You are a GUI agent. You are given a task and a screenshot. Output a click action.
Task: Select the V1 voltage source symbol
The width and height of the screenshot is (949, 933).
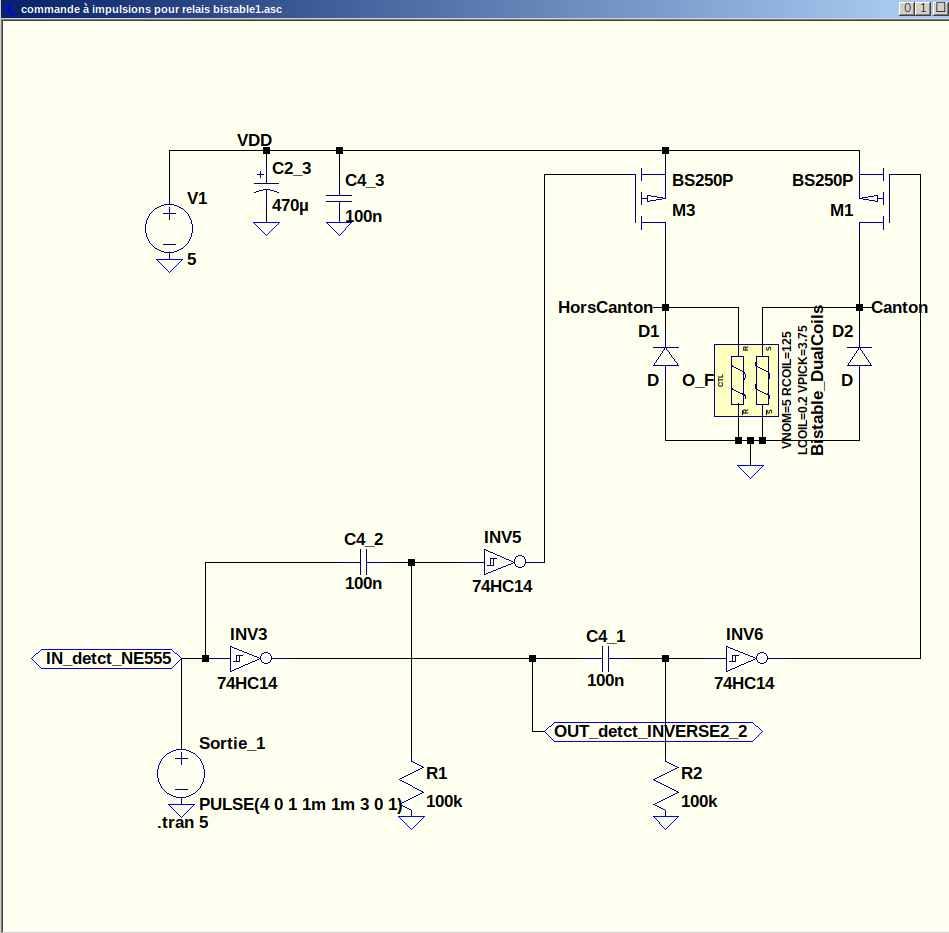[169, 228]
